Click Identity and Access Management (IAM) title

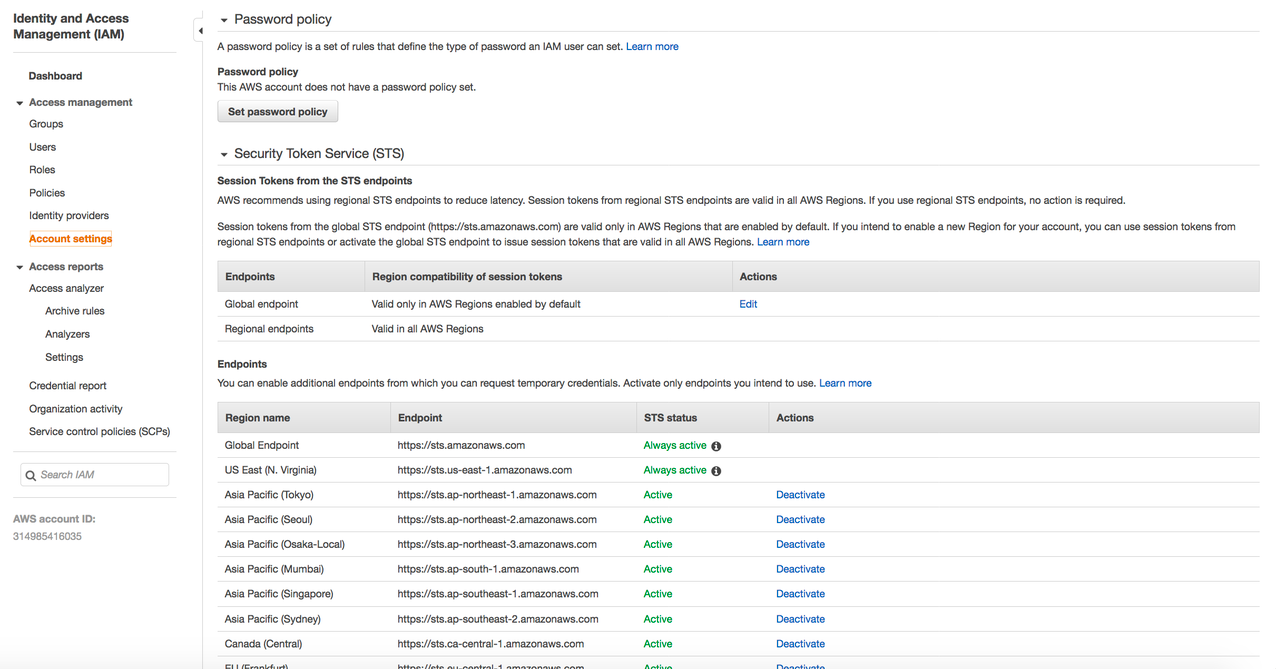(x=71, y=27)
